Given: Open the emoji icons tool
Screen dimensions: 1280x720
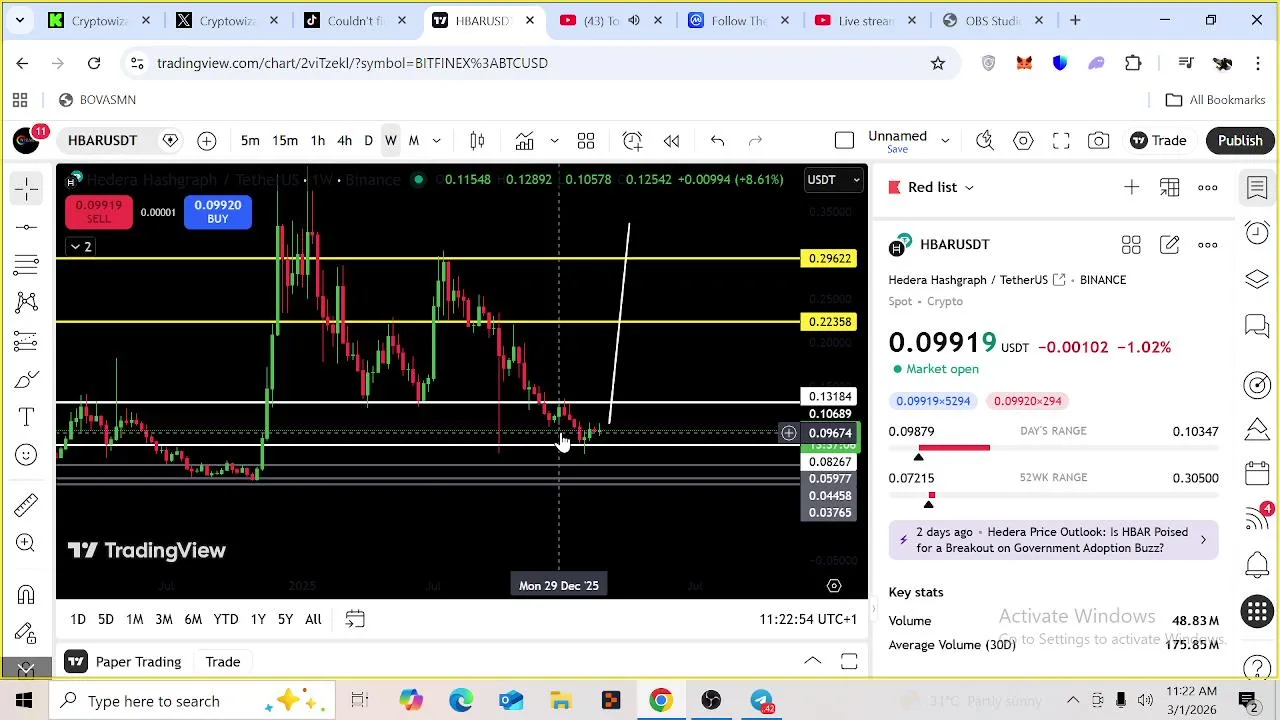Looking at the screenshot, I should (x=27, y=455).
